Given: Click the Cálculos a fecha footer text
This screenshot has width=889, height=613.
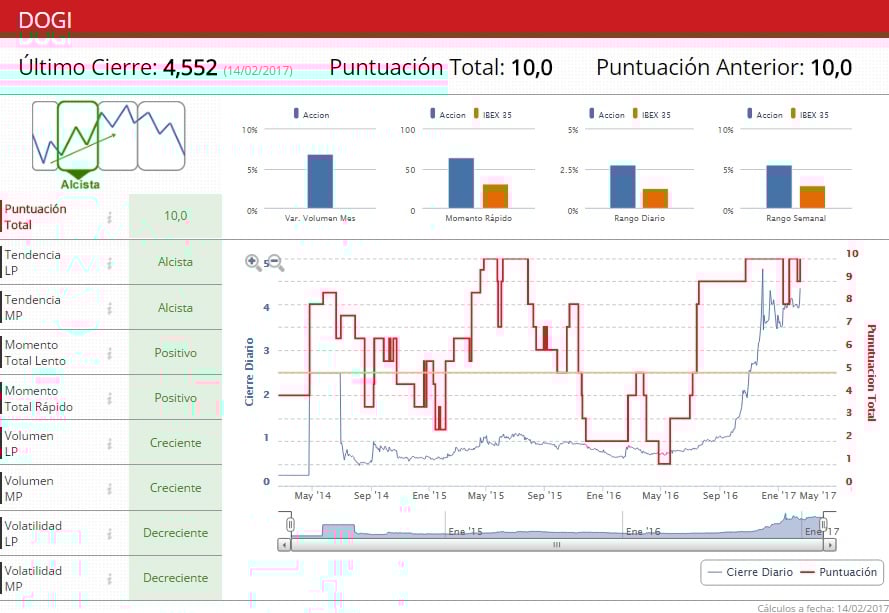Looking at the screenshot, I should click(823, 608).
